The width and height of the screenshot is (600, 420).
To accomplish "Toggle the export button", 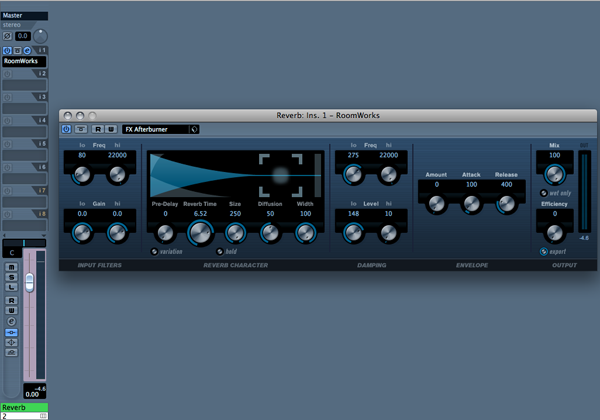I will click(543, 251).
